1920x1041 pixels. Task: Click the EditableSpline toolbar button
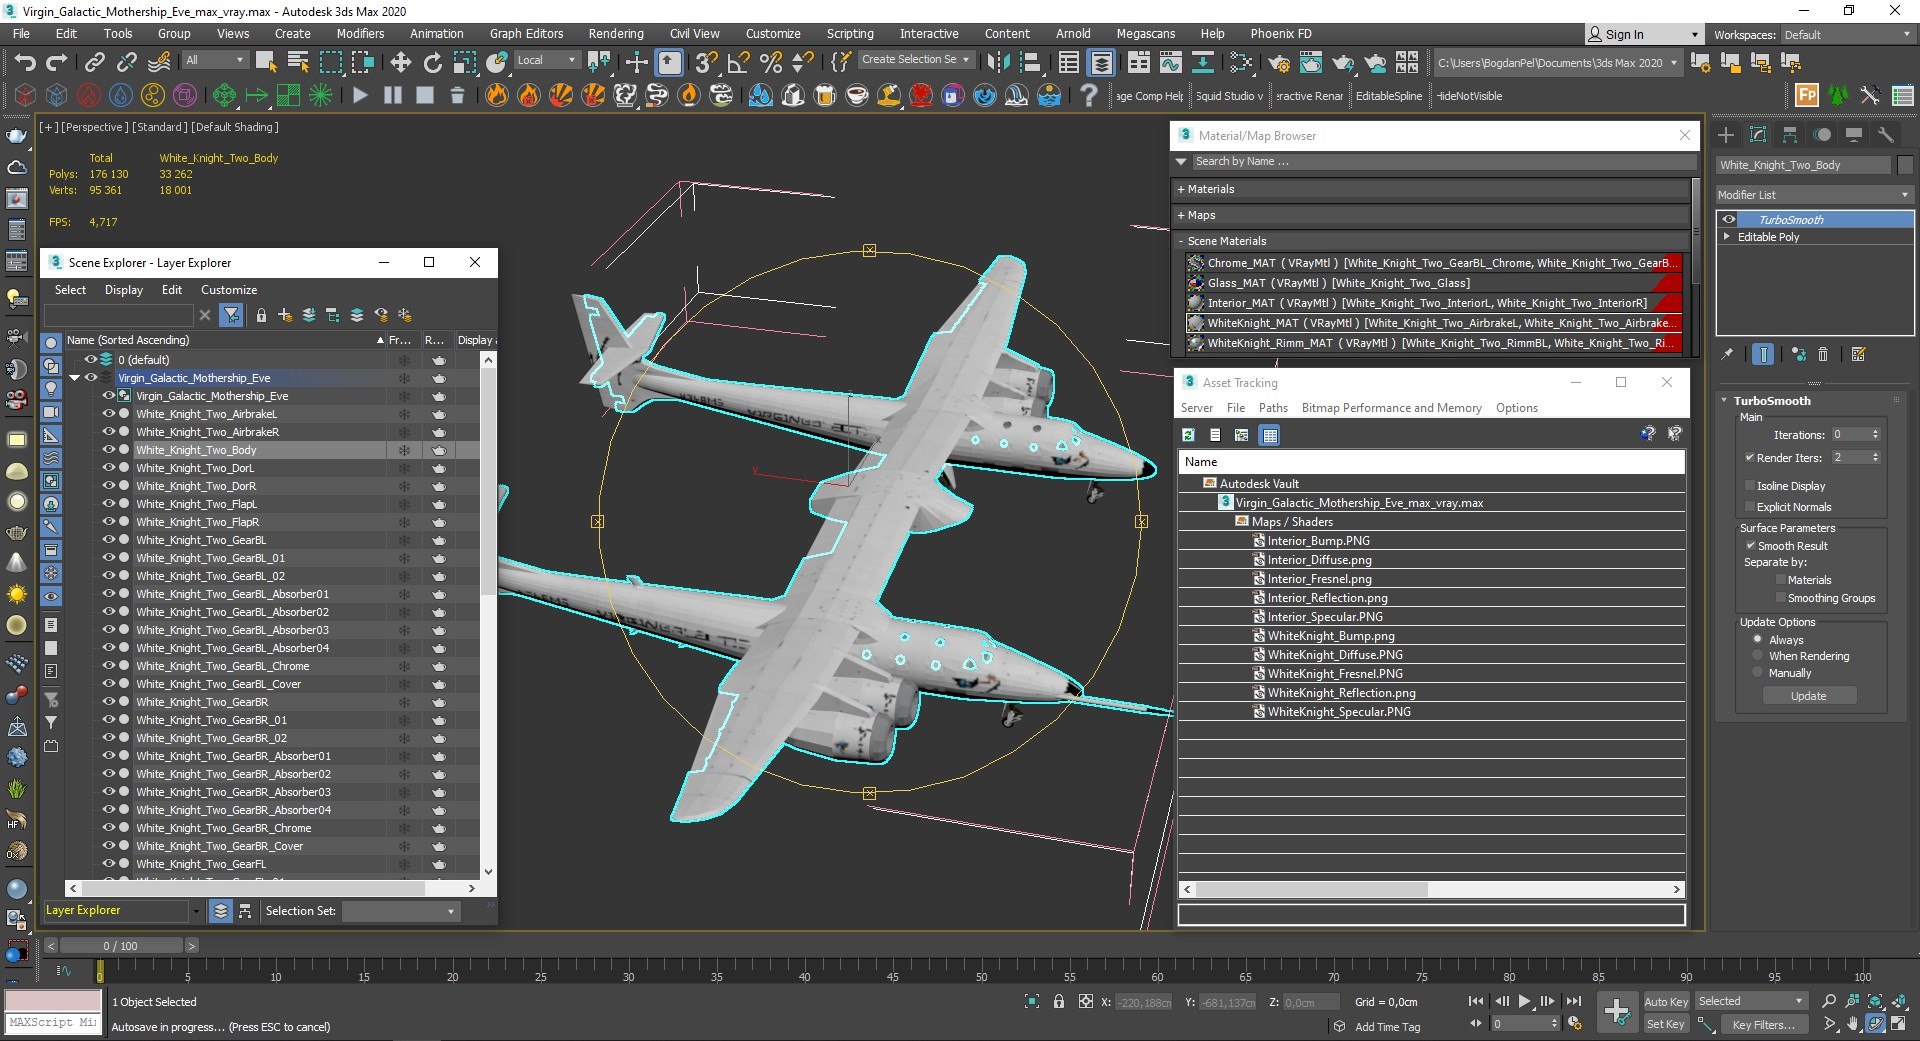click(1388, 96)
